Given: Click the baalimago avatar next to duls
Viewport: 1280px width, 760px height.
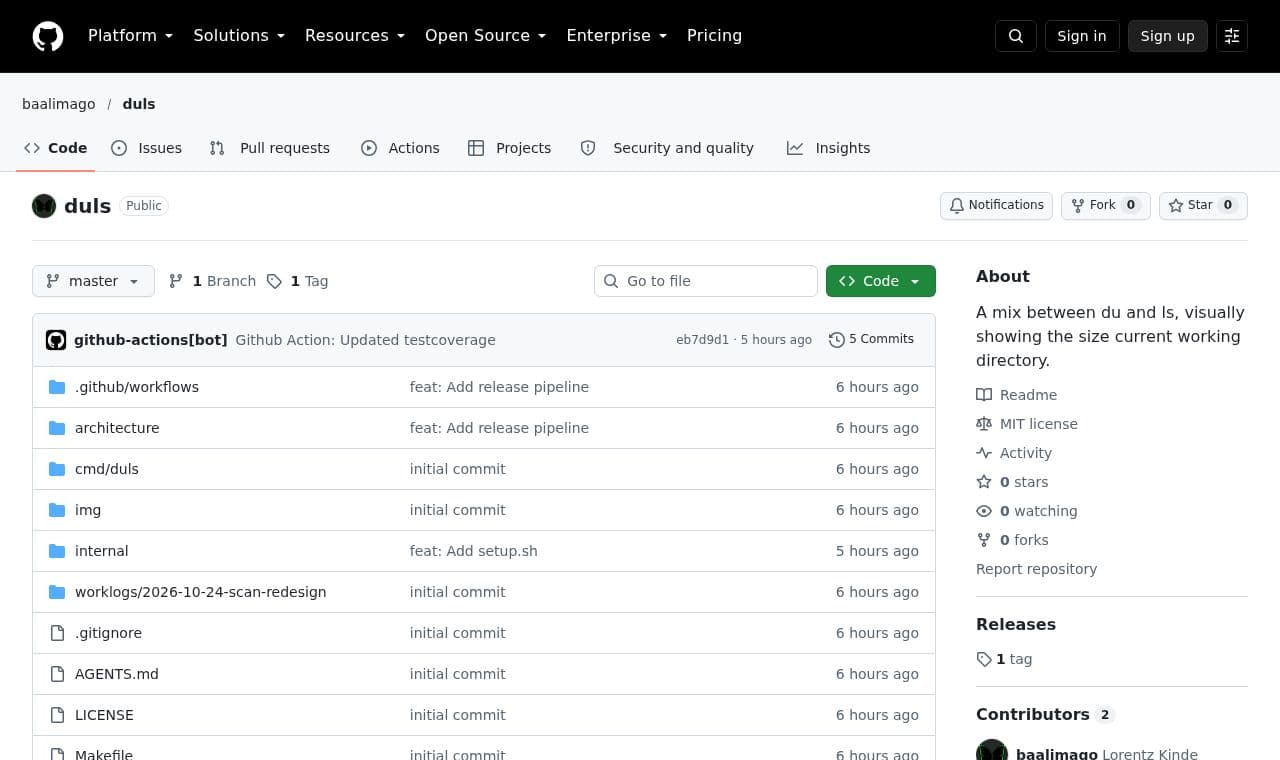Looking at the screenshot, I should (44, 206).
